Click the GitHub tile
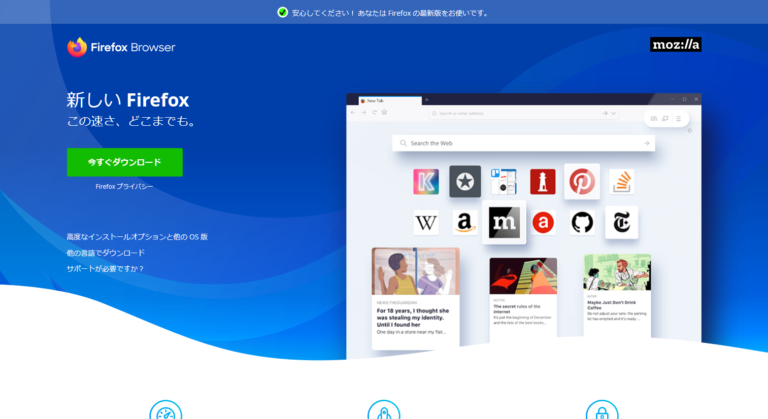This screenshot has width=768, height=419. [x=582, y=222]
